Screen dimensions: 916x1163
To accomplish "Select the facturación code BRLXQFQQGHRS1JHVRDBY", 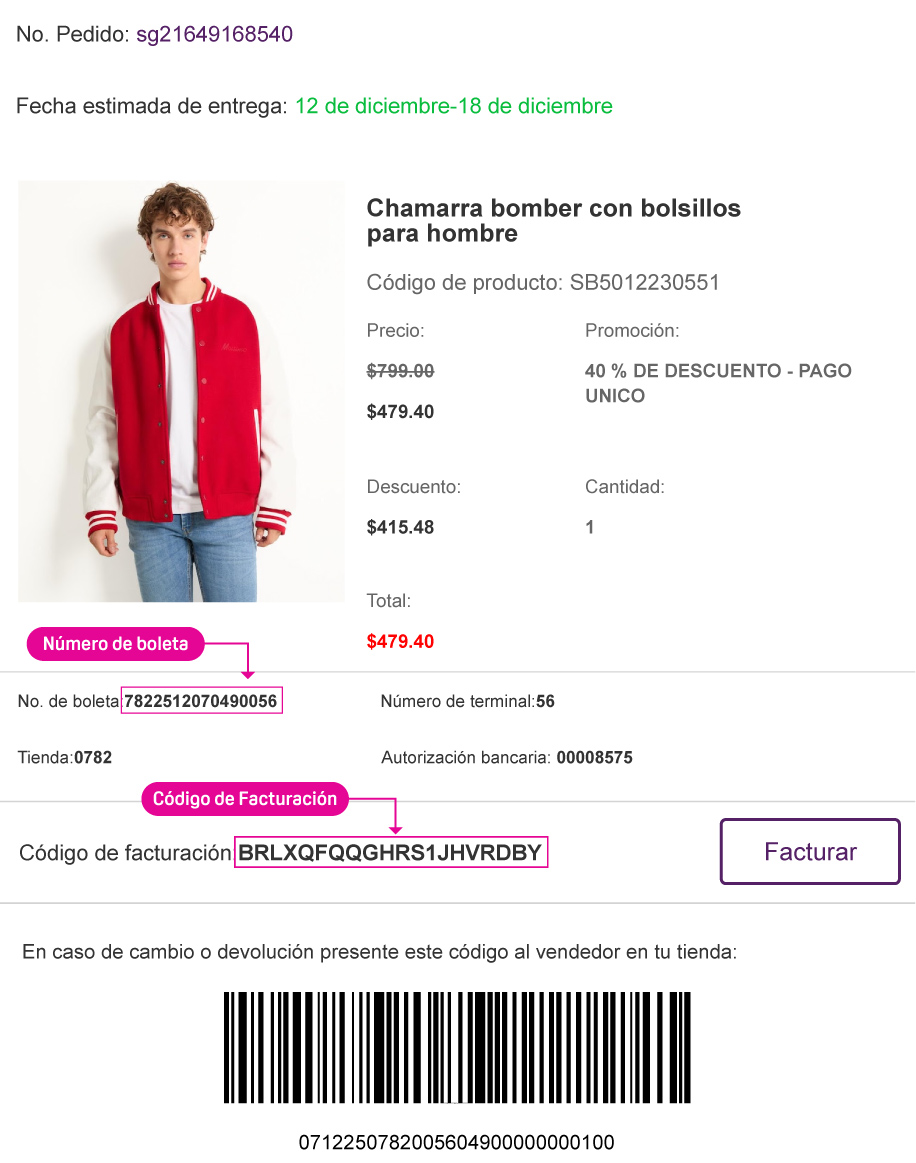I will pyautogui.click(x=391, y=851).
